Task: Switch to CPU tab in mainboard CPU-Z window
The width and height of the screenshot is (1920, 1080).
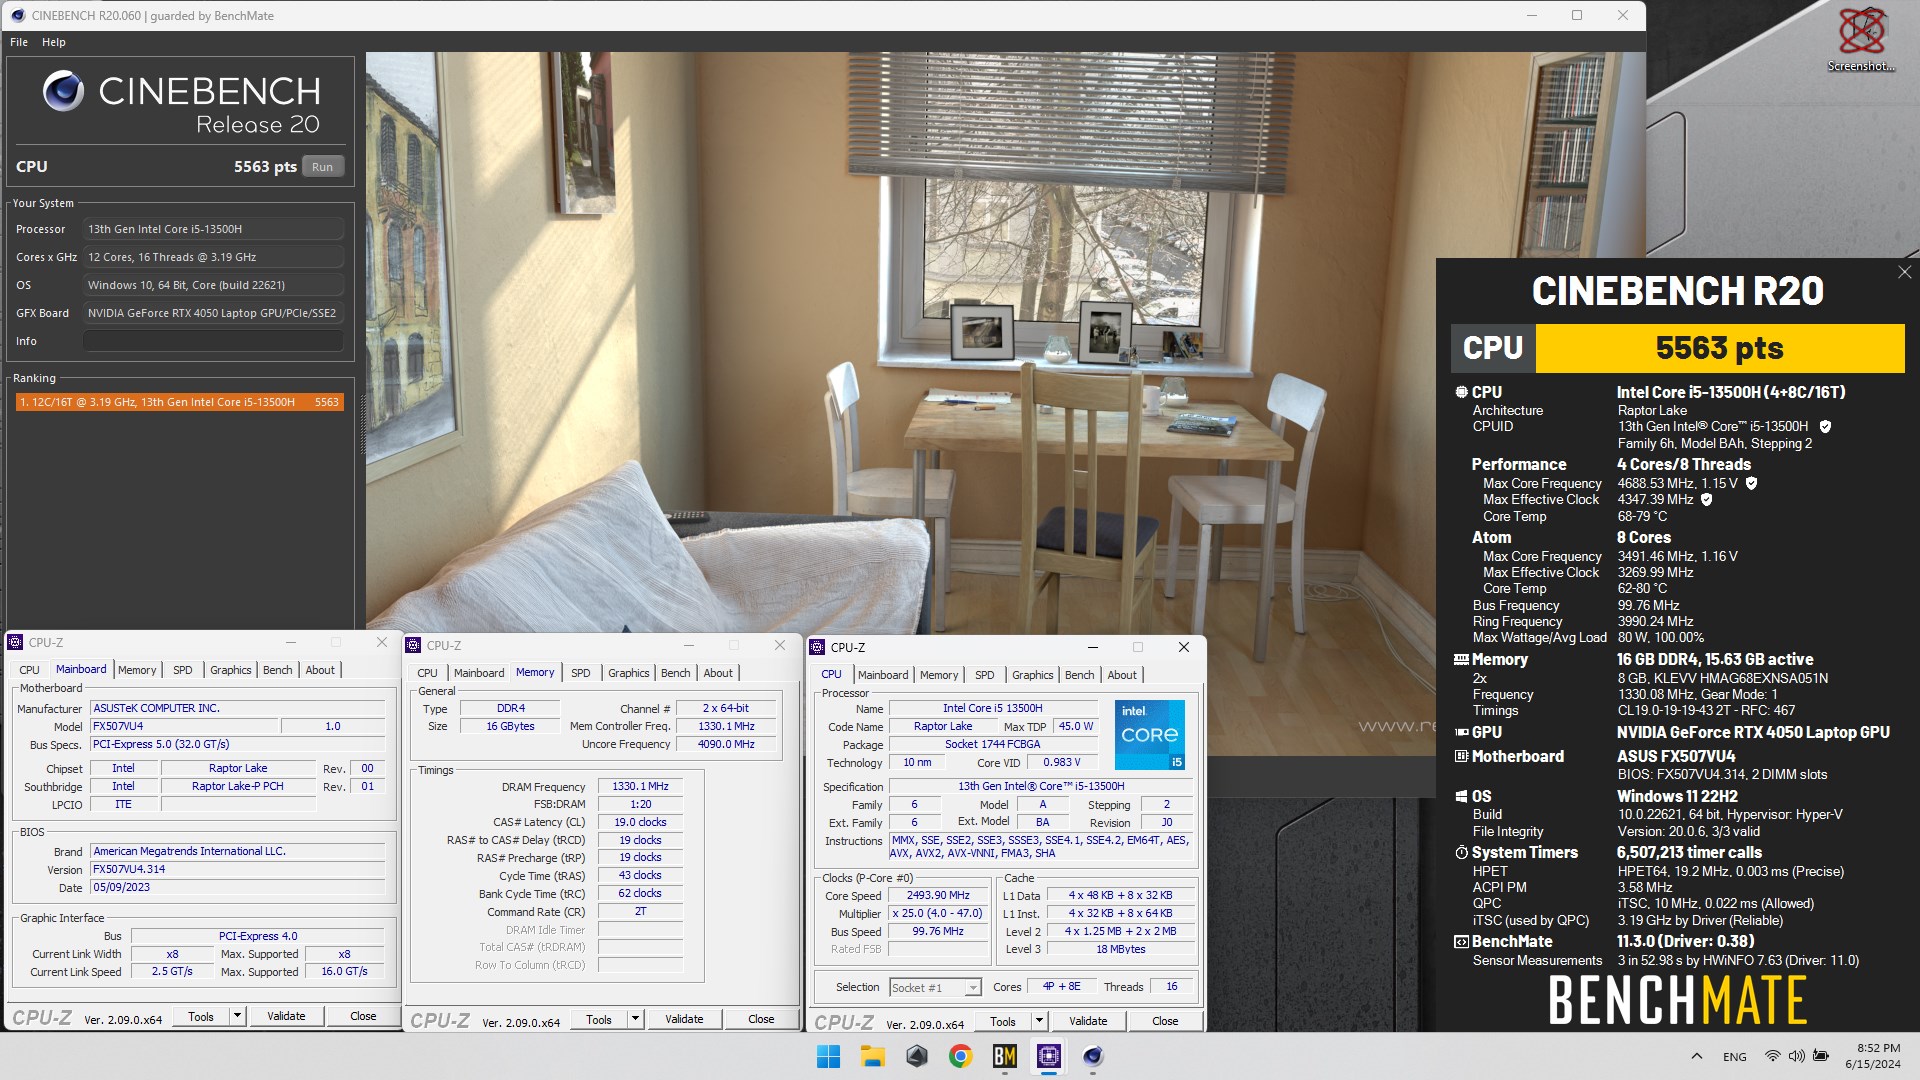Action: (30, 670)
